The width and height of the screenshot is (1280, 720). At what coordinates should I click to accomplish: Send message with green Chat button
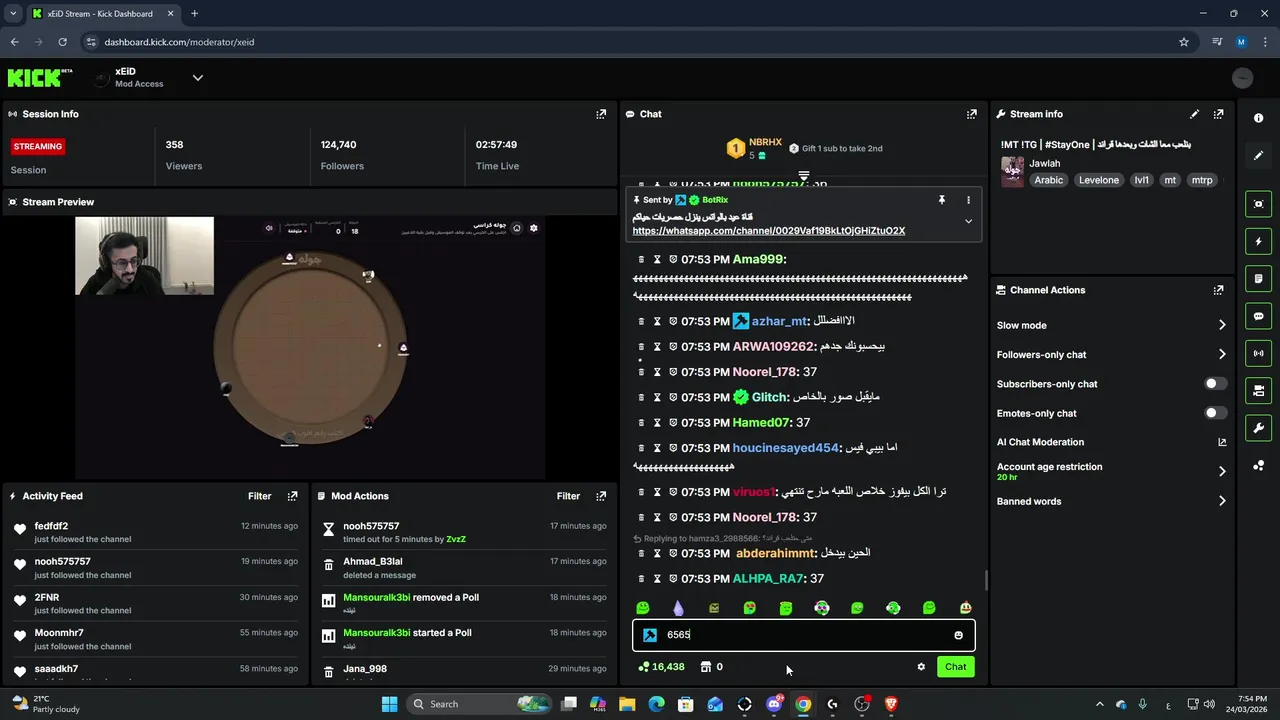(956, 667)
